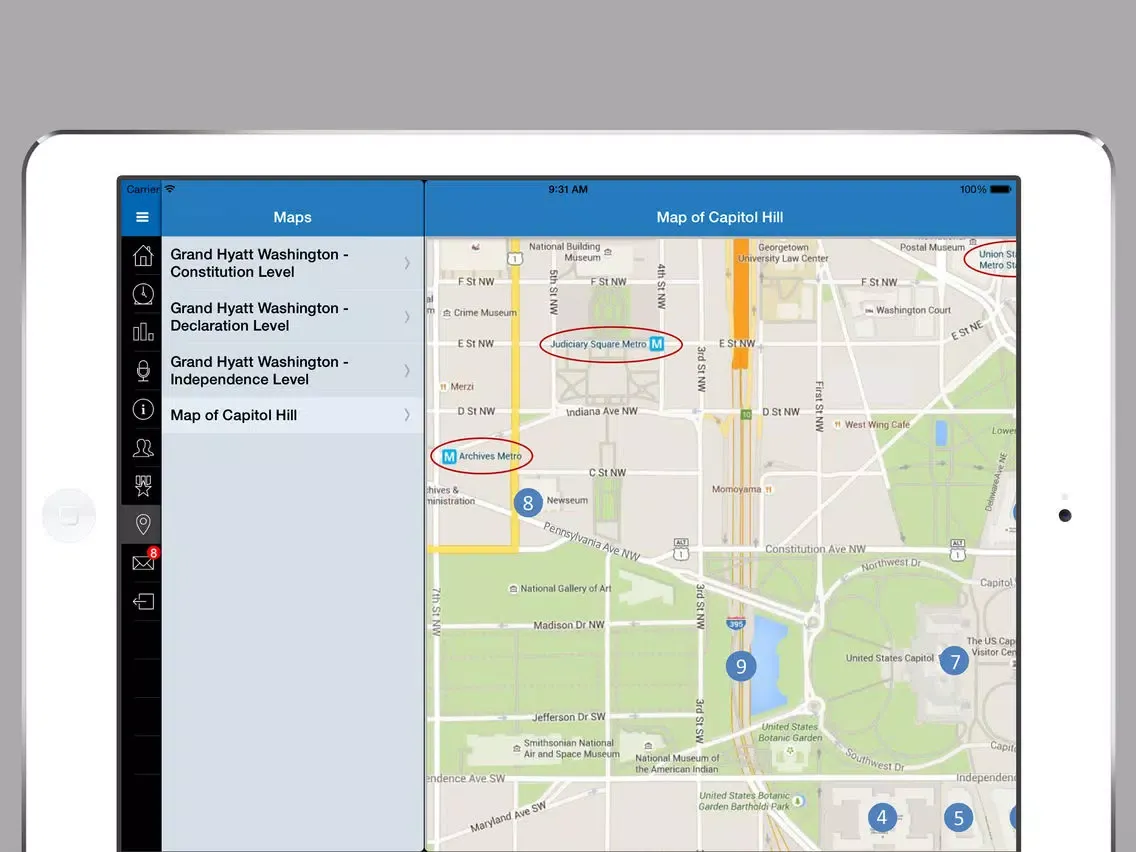This screenshot has width=1136, height=852.
Task: Tap map marker number 8 near Newseum
Action: pyautogui.click(x=528, y=503)
